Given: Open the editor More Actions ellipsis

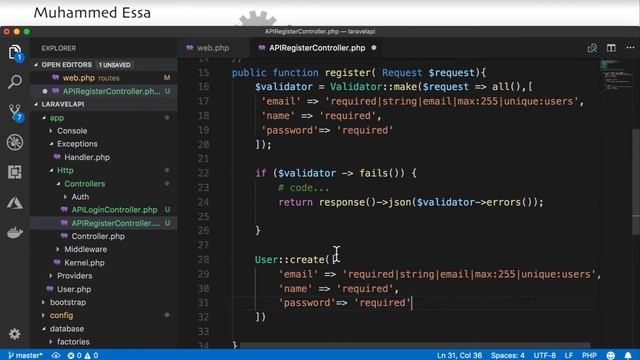Looking at the screenshot, I should coord(630,48).
